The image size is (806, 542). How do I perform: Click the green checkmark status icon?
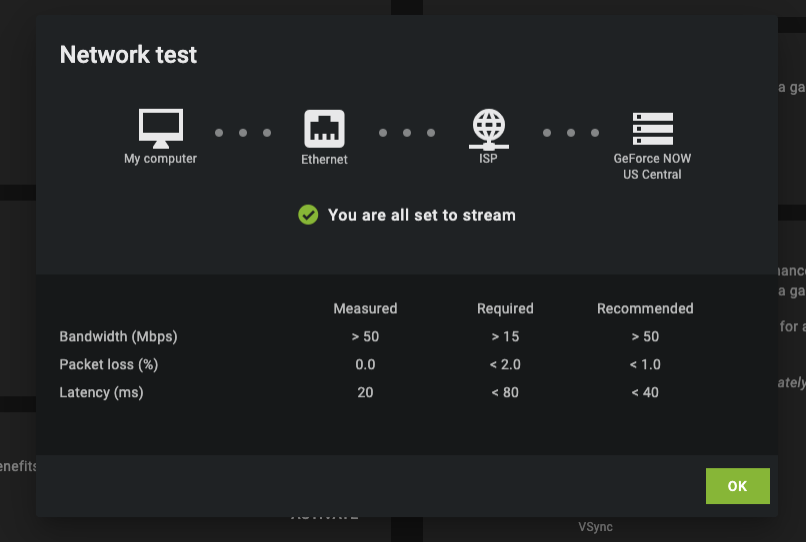click(308, 215)
